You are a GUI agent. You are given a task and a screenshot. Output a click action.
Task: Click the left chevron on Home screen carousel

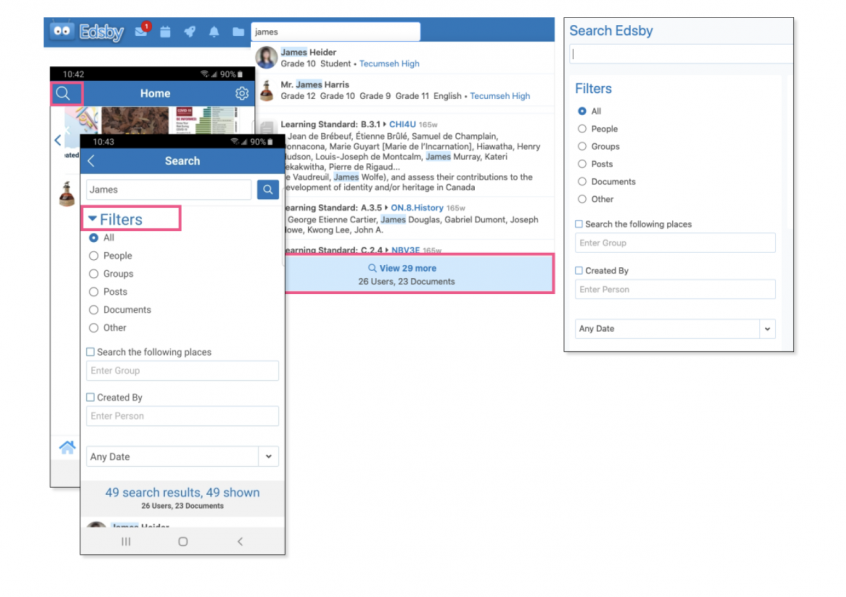point(58,140)
